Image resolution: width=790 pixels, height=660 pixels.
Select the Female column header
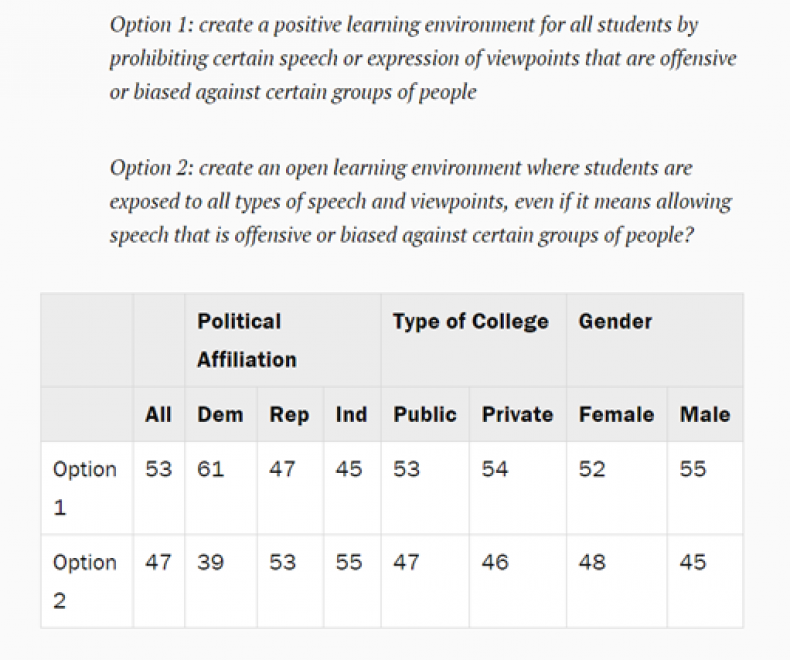(617, 415)
